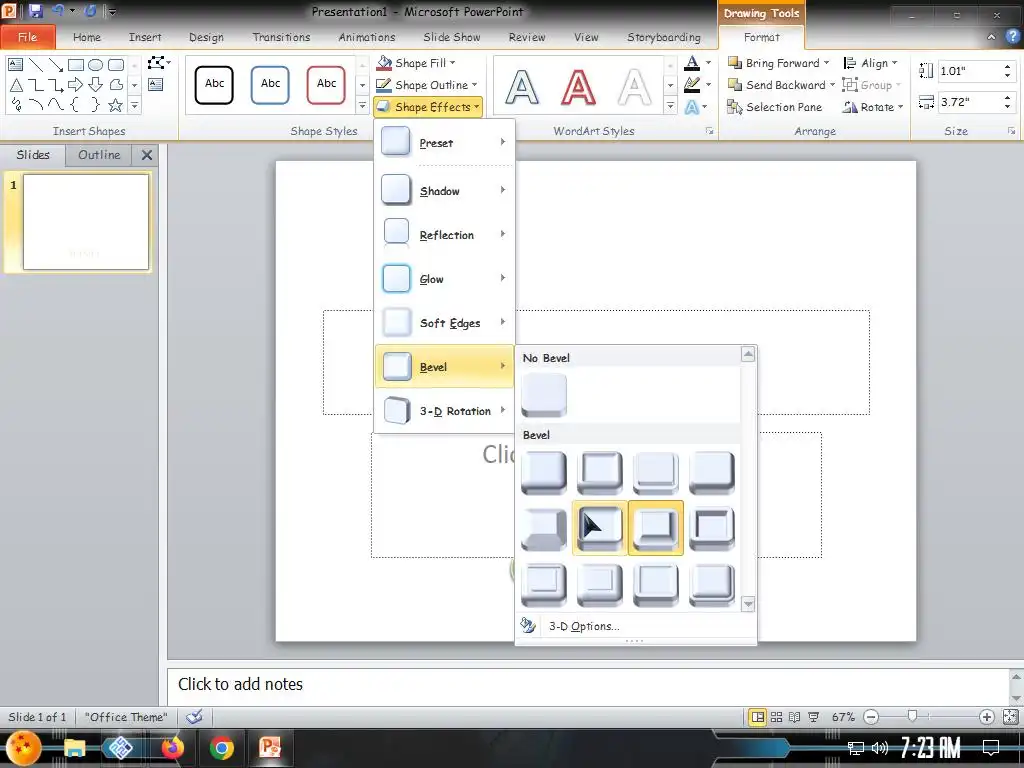Choose the first bevel in bottom row

coord(544,584)
